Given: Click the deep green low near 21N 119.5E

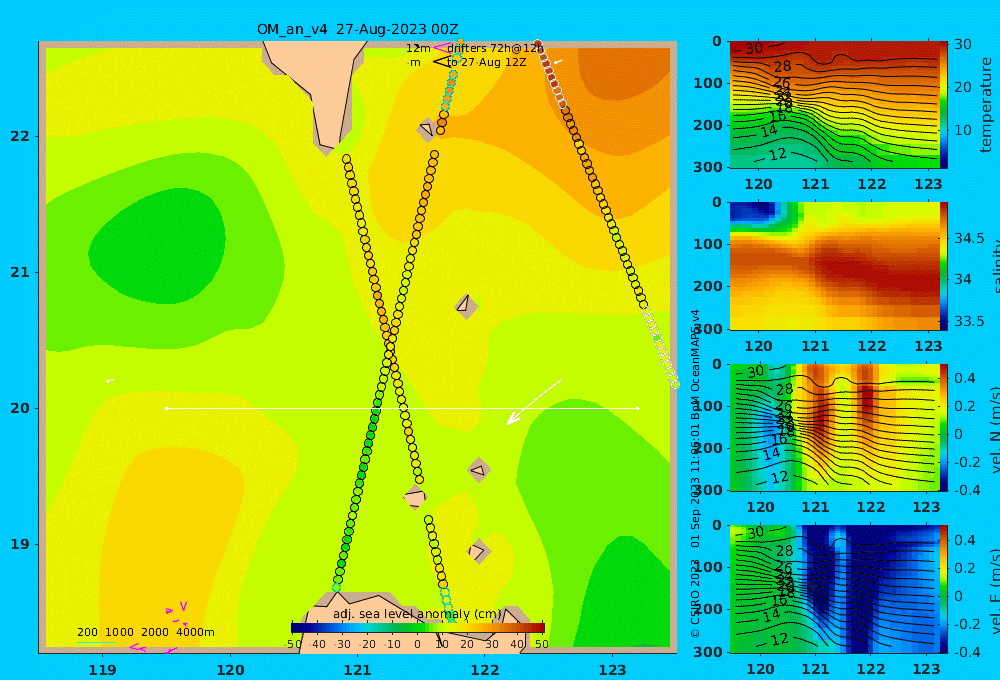Looking at the screenshot, I should coord(156,245).
